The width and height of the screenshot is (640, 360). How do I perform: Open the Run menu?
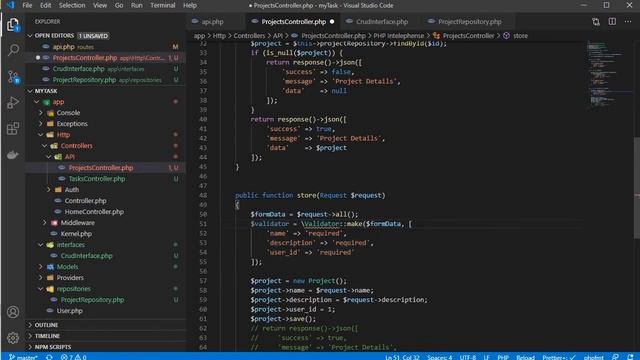[x=136, y=5]
